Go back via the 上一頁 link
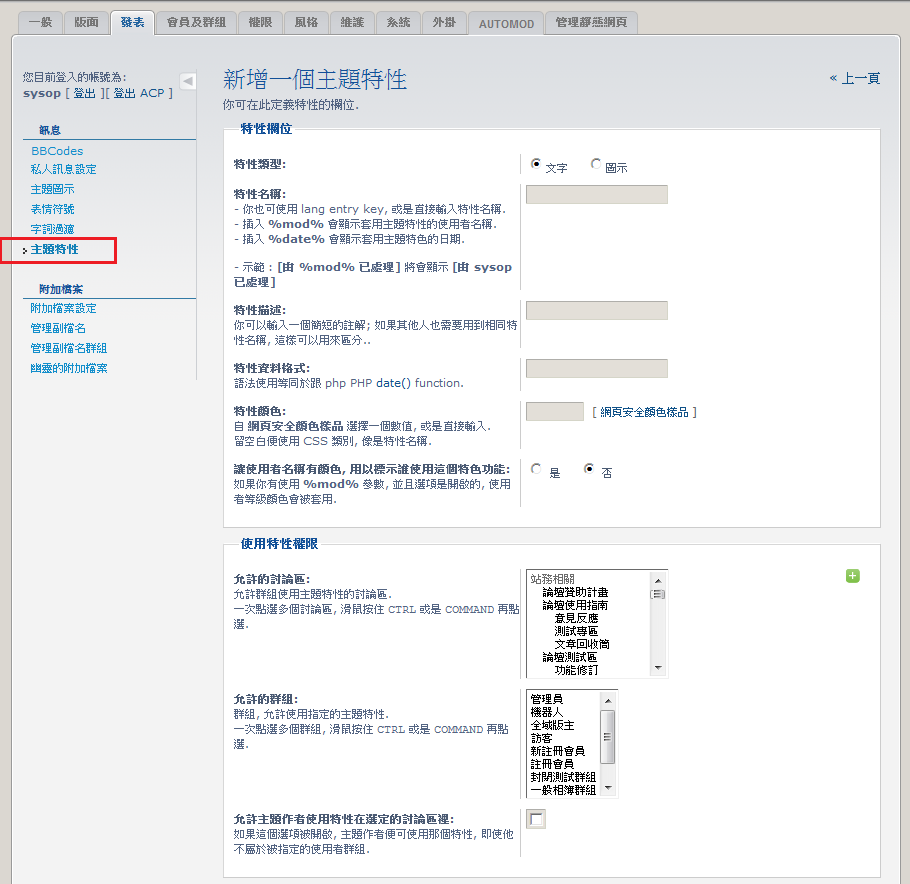Viewport: 910px width, 884px height. (x=855, y=78)
